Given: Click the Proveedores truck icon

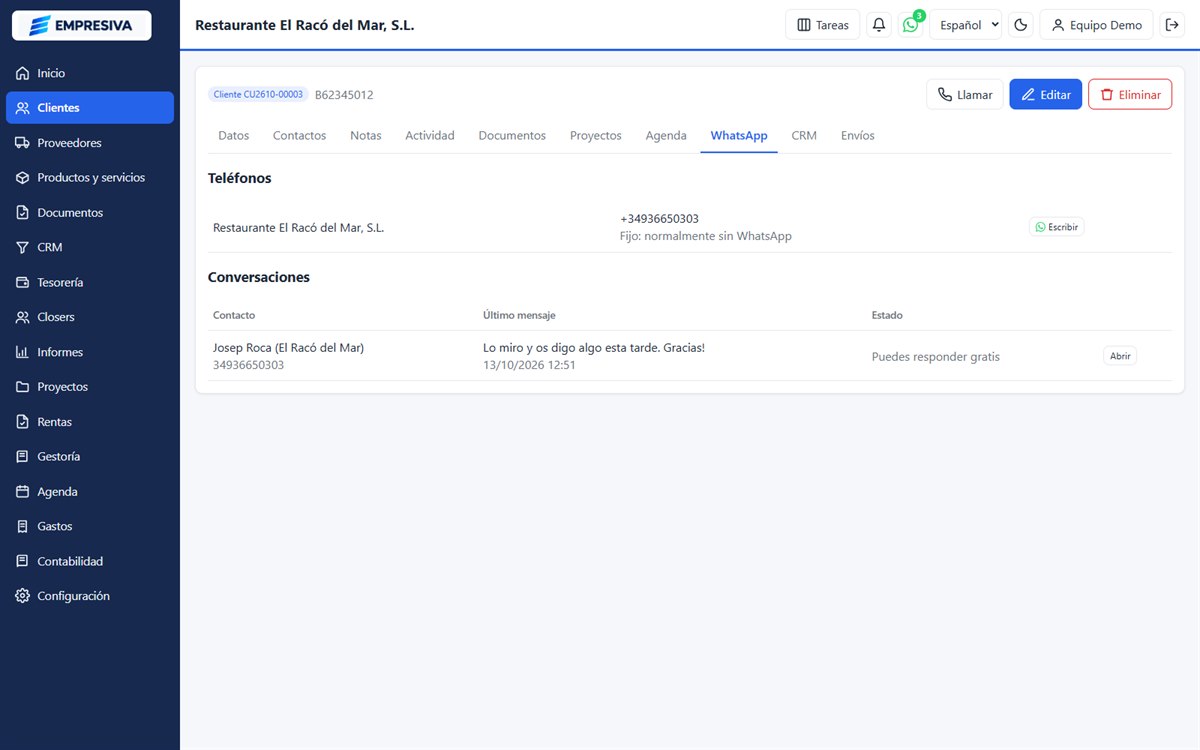Looking at the screenshot, I should (22, 143).
